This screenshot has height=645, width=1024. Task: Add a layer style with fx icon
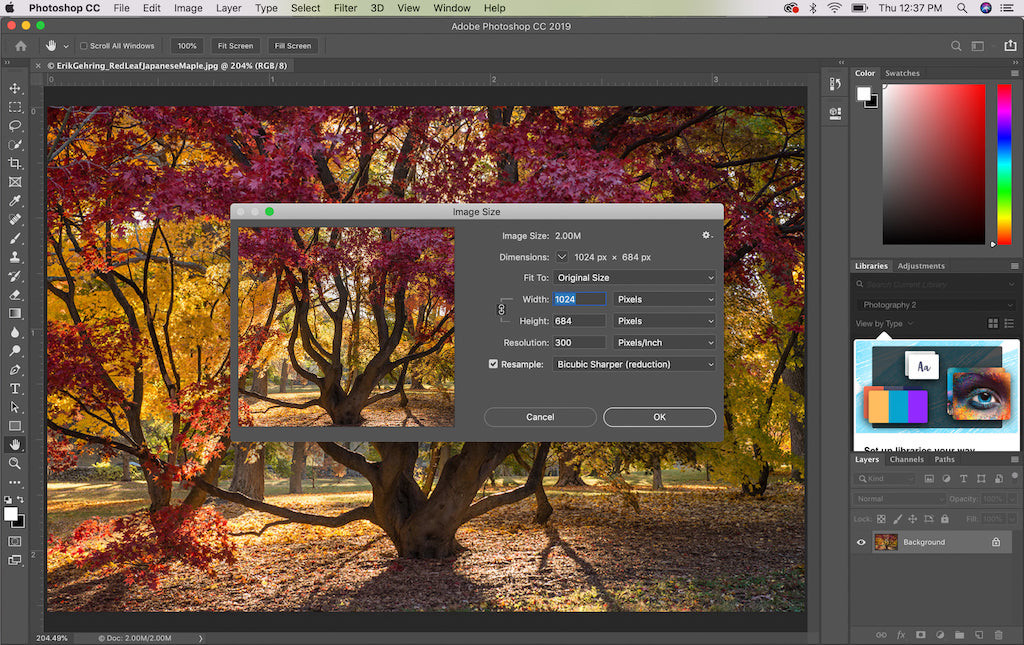[x=901, y=635]
